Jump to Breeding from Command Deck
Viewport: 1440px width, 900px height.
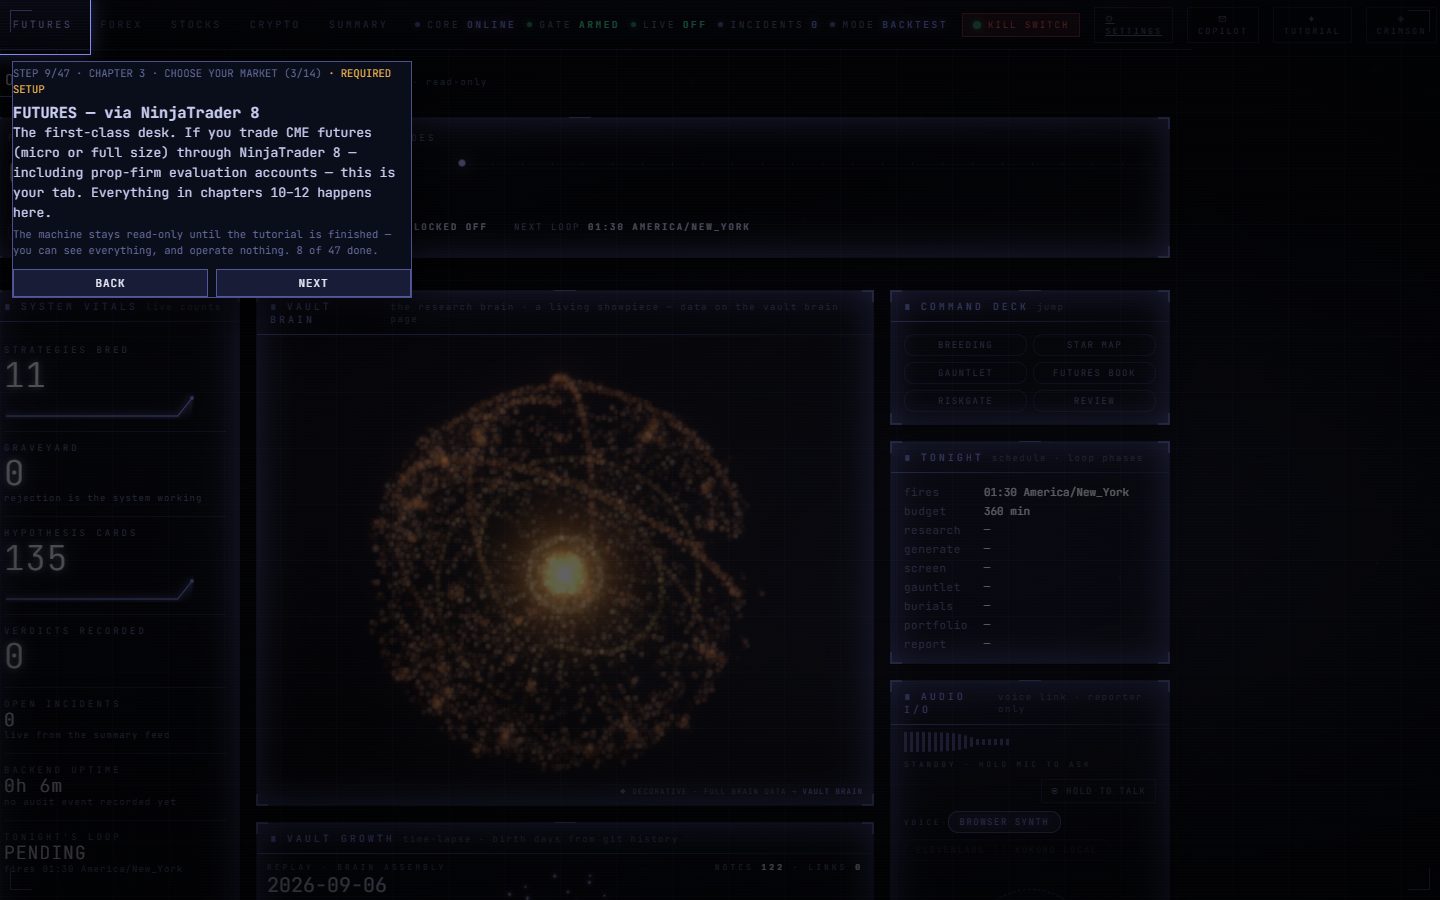tap(965, 345)
